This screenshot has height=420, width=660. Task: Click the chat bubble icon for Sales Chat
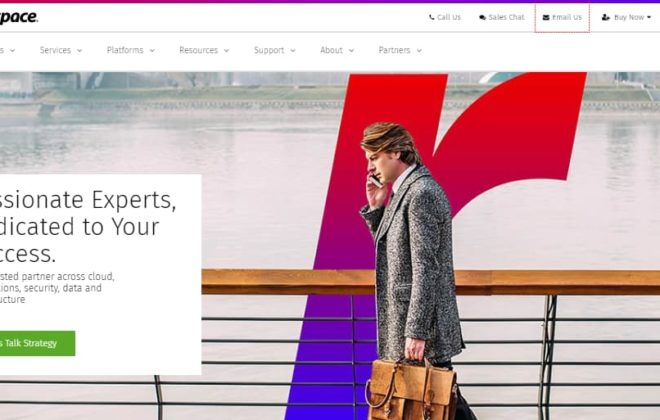(482, 17)
